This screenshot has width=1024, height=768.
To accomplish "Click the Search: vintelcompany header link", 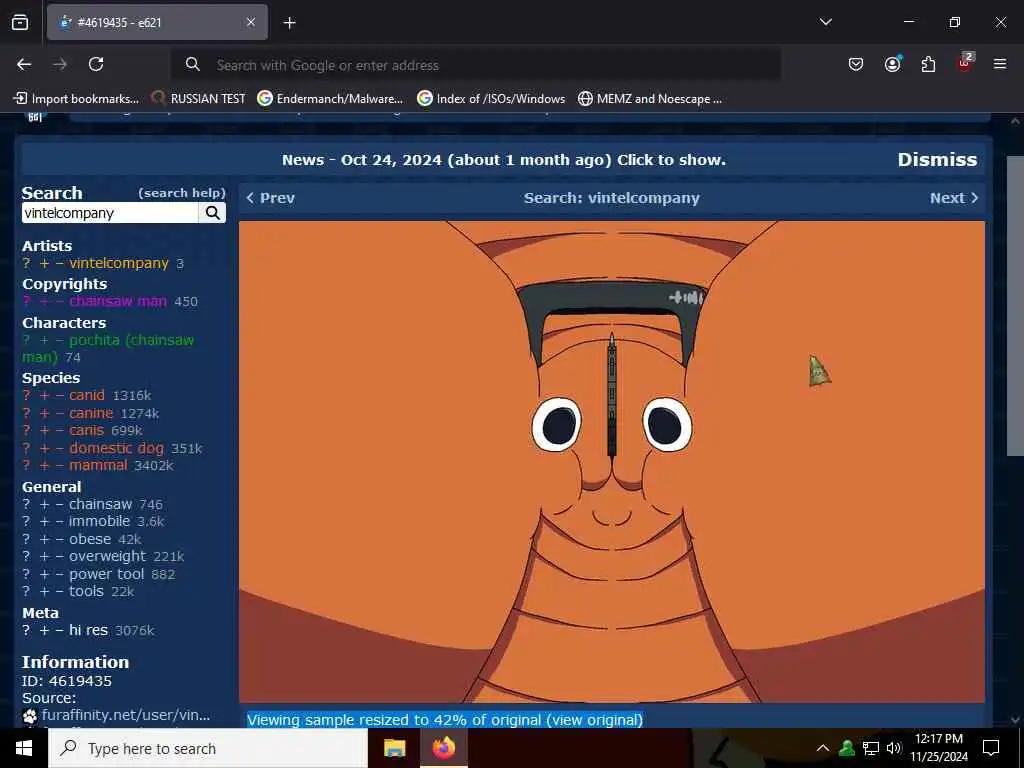I will click(x=611, y=198).
